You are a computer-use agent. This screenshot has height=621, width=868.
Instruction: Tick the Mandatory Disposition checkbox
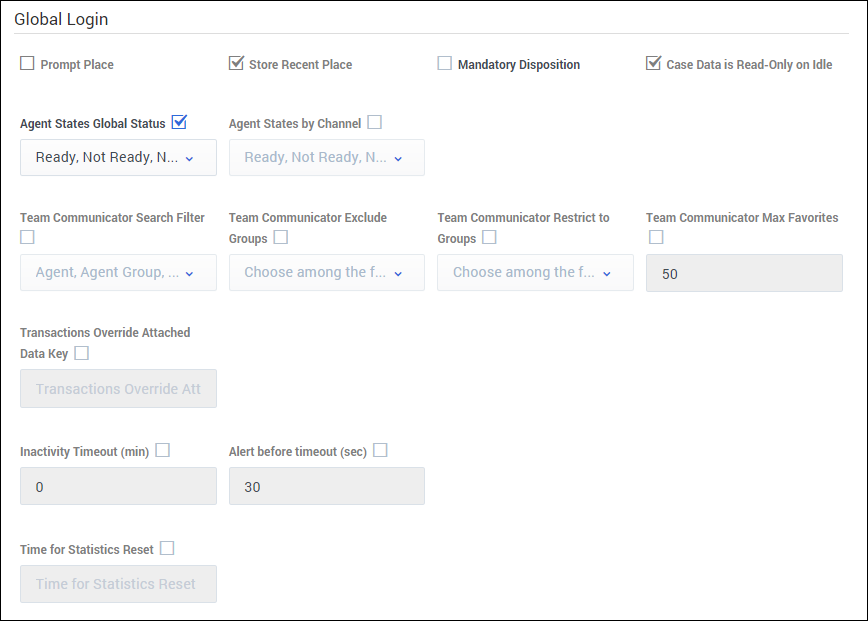pyautogui.click(x=445, y=64)
